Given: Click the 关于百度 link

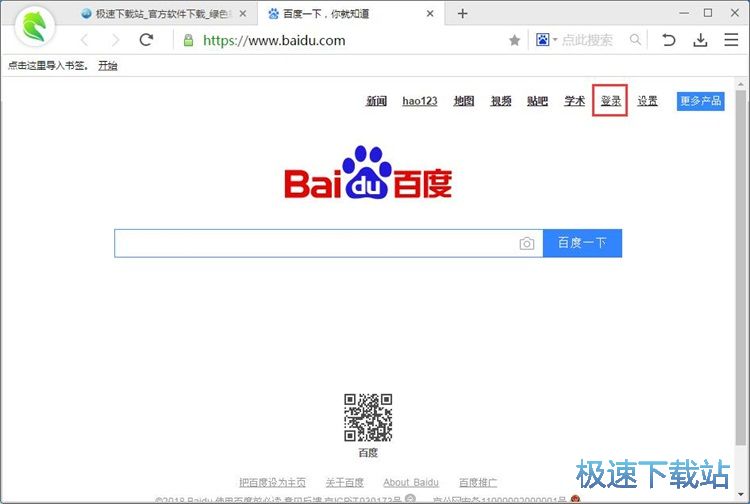Looking at the screenshot, I should pyautogui.click(x=344, y=482).
